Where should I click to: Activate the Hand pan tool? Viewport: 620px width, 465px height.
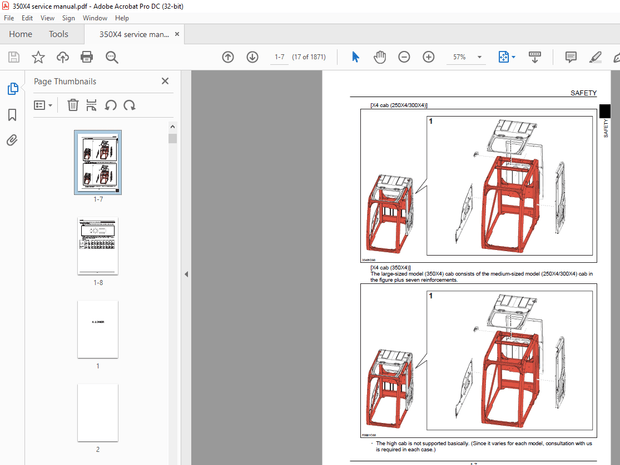click(380, 57)
